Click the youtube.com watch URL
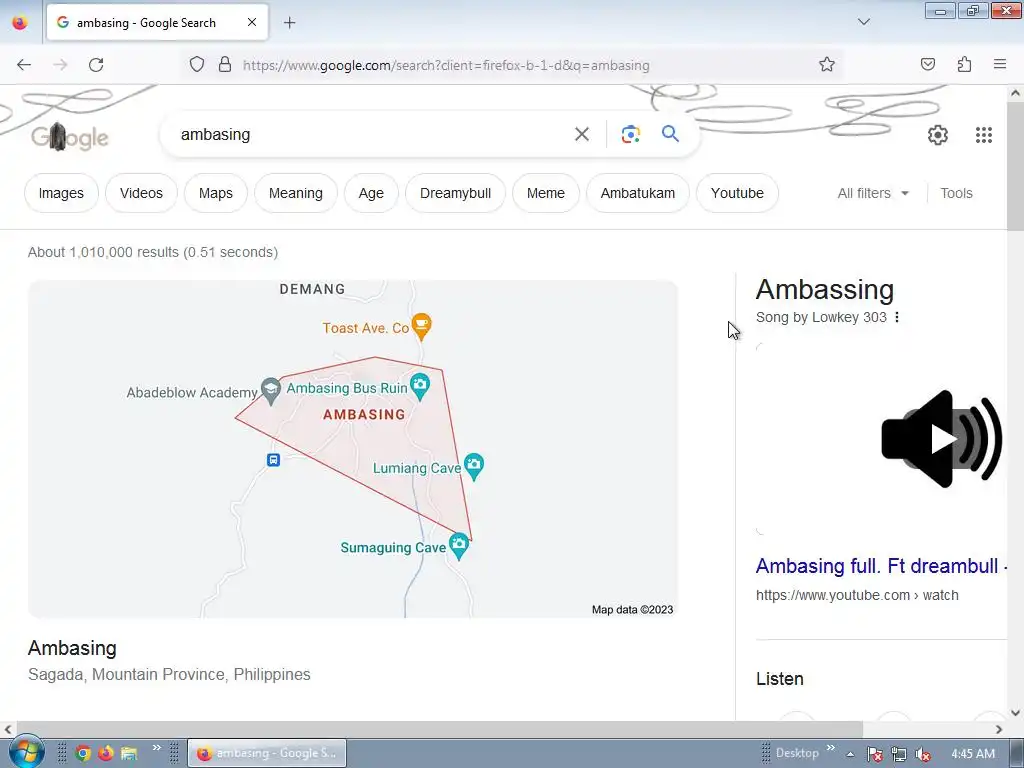Screen dimensions: 1024x768 click(x=857, y=595)
